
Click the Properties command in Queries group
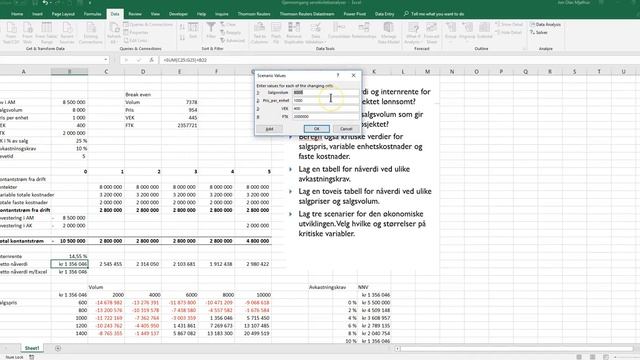tap(136, 32)
